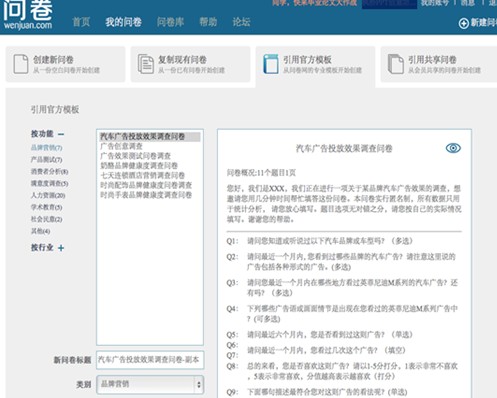Click the eye preview icon
Screen dimensions: 497x398
(453, 148)
